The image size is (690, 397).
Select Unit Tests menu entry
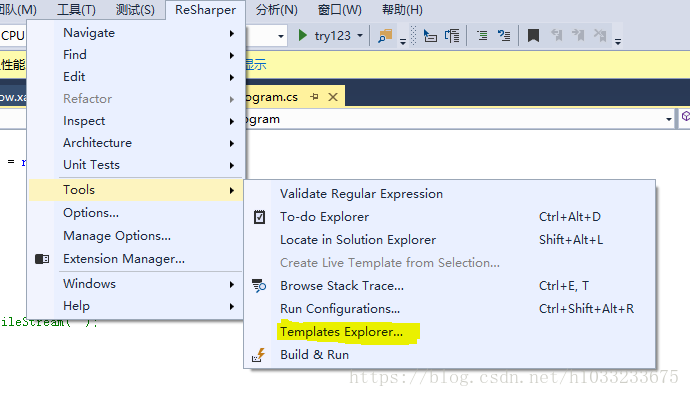(x=136, y=165)
